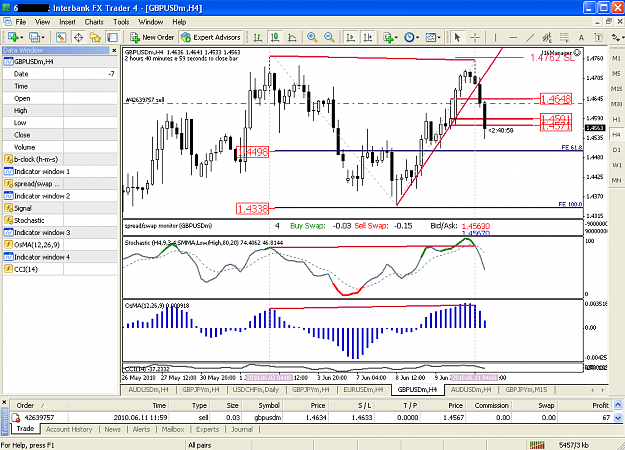Select the text tool (A icon)
The height and width of the screenshot is (450, 625).
point(581,37)
